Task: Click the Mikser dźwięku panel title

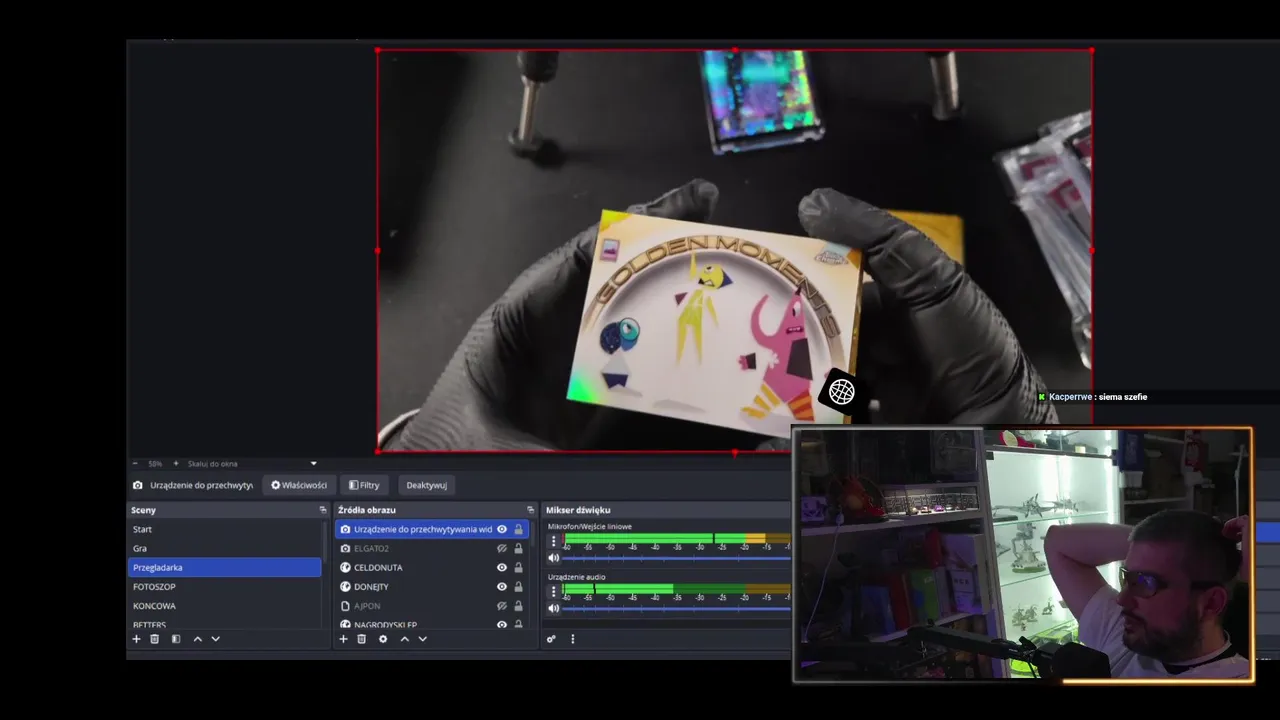Action: coord(578,510)
